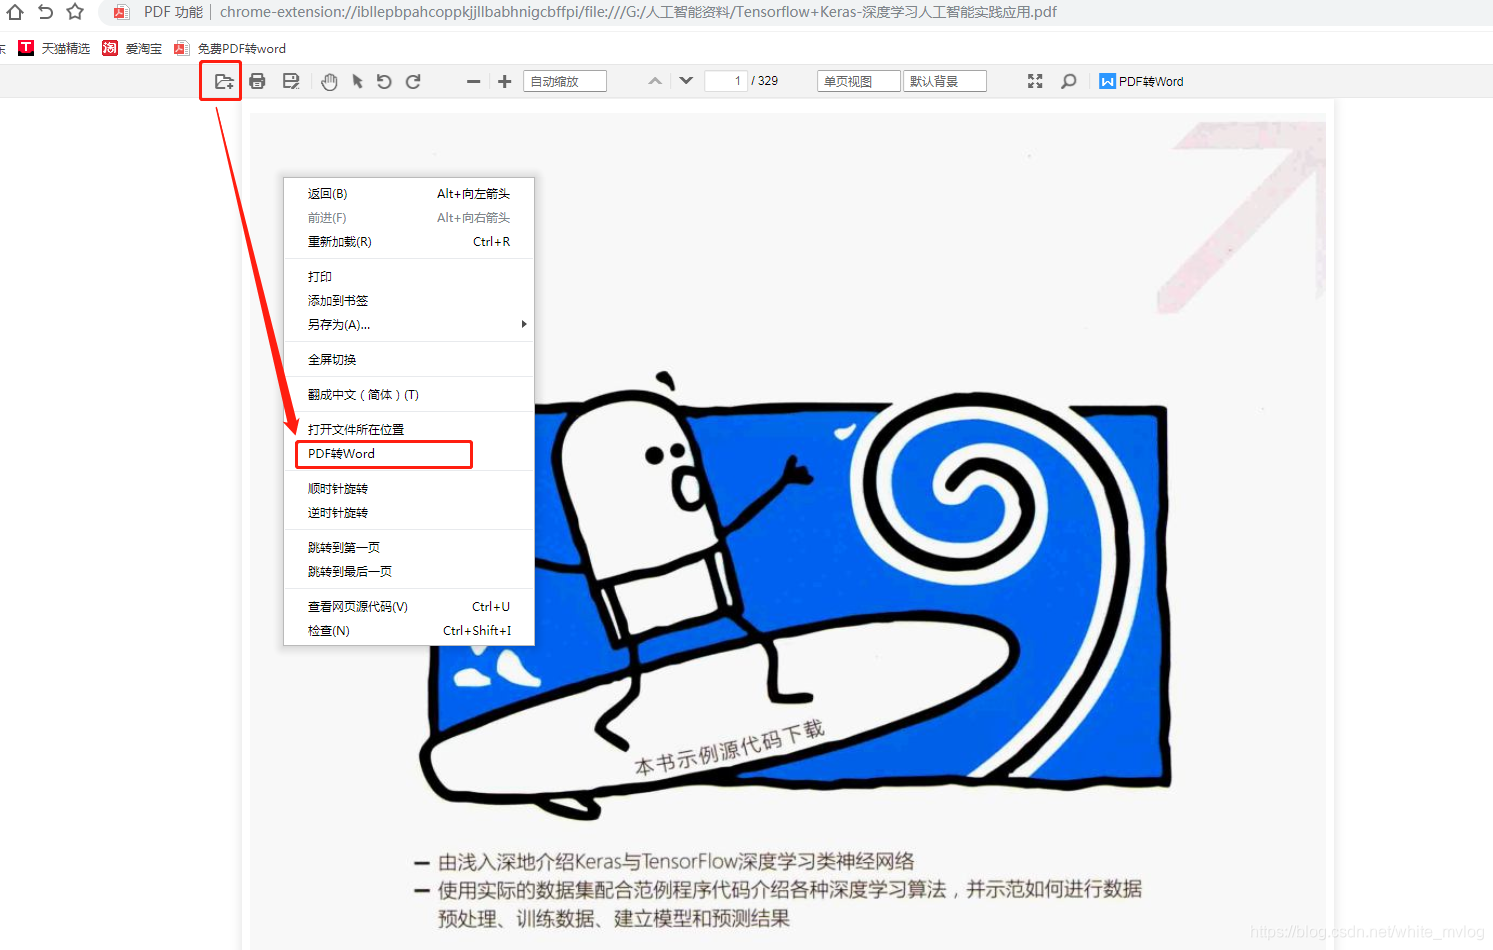Choose 打印 in context menu

point(409,277)
